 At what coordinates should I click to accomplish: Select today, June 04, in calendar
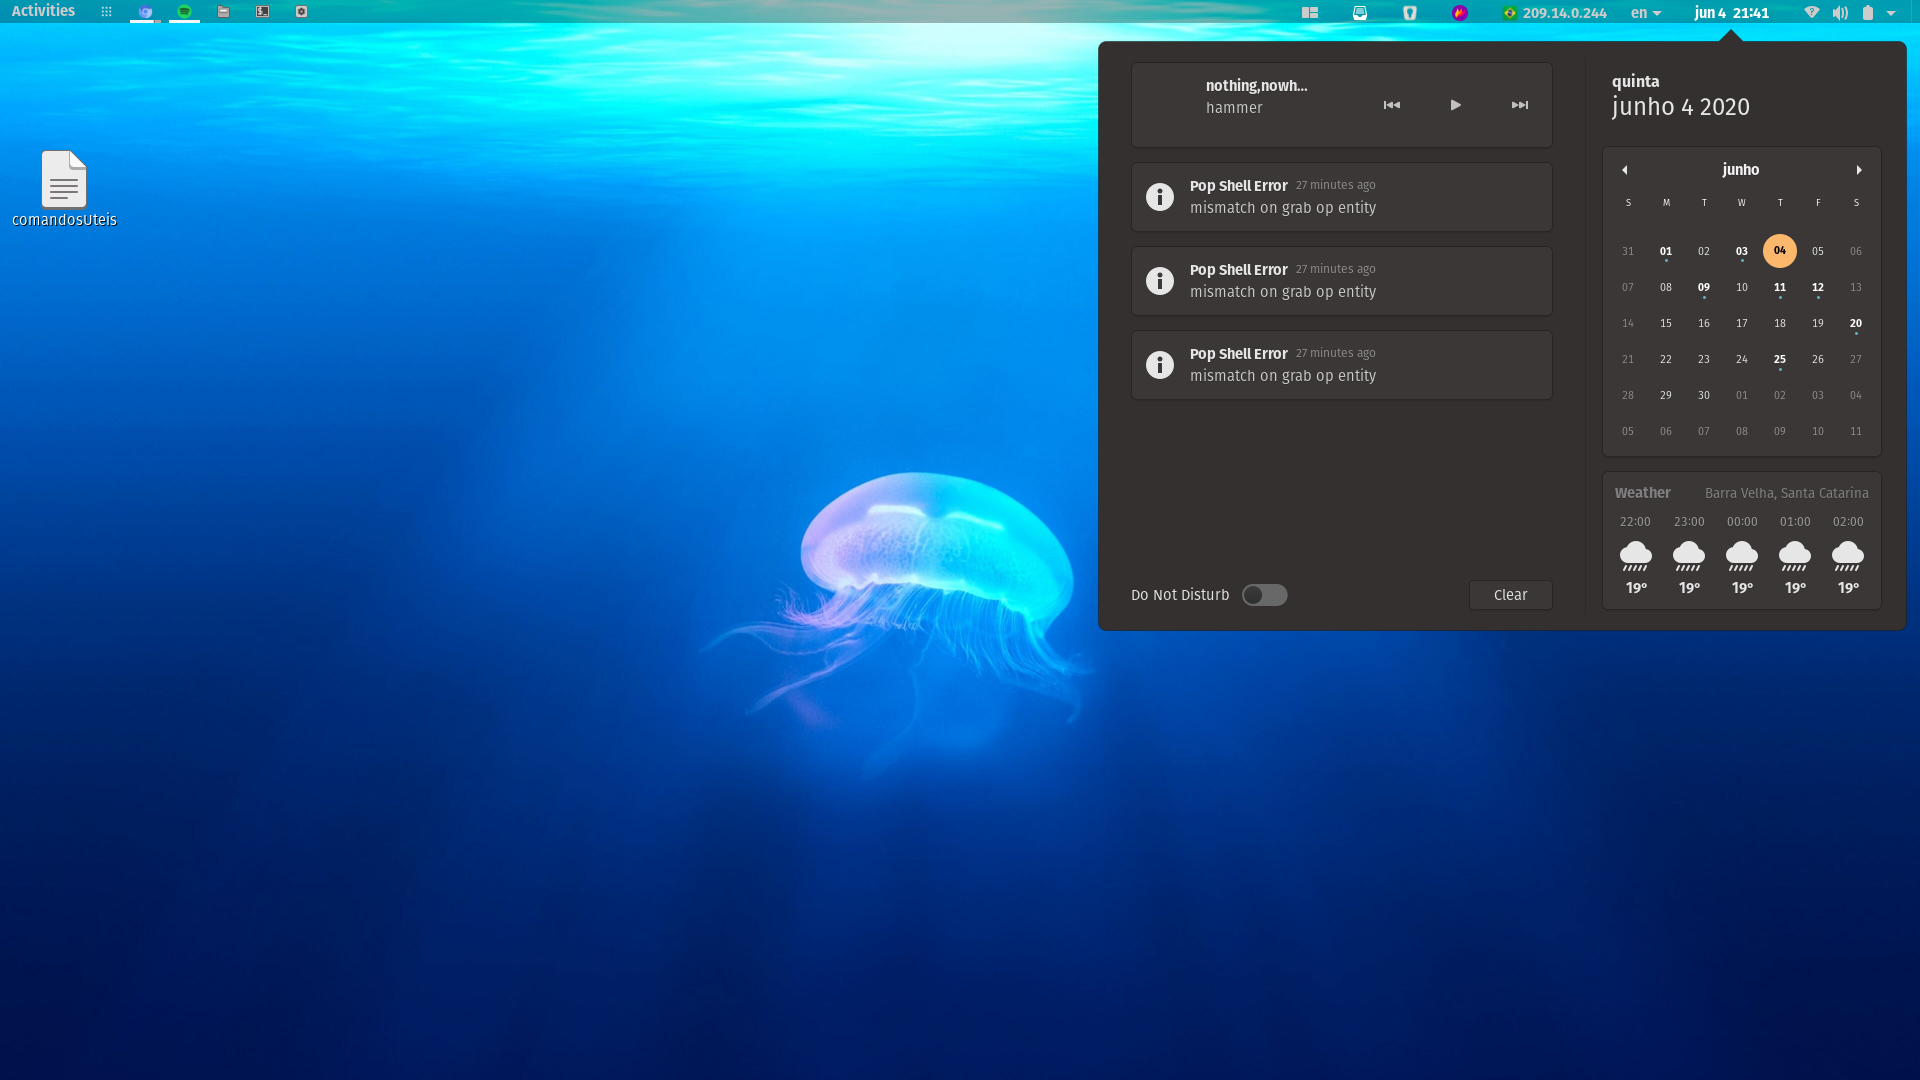1780,251
